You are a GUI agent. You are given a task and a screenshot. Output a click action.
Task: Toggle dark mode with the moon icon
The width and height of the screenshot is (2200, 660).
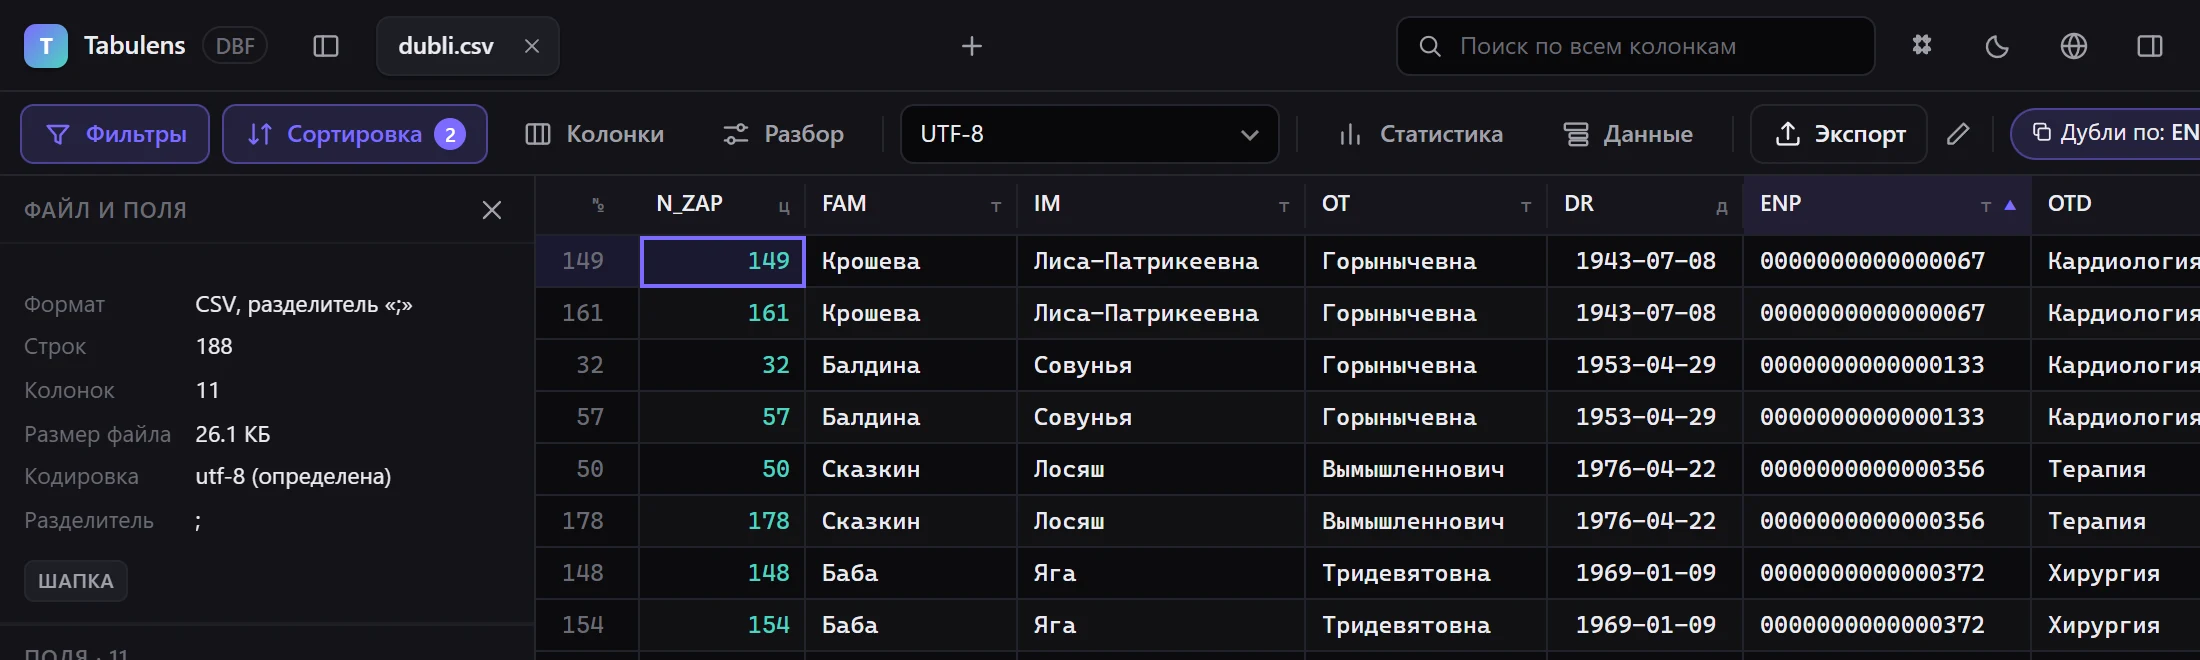1997,46
